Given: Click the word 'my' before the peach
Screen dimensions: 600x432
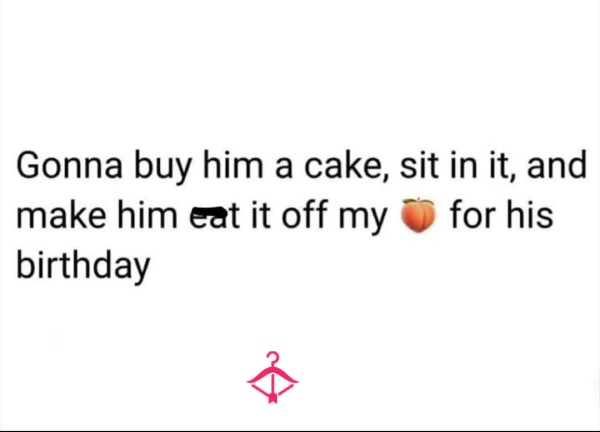Looking at the screenshot, I should click(362, 218).
